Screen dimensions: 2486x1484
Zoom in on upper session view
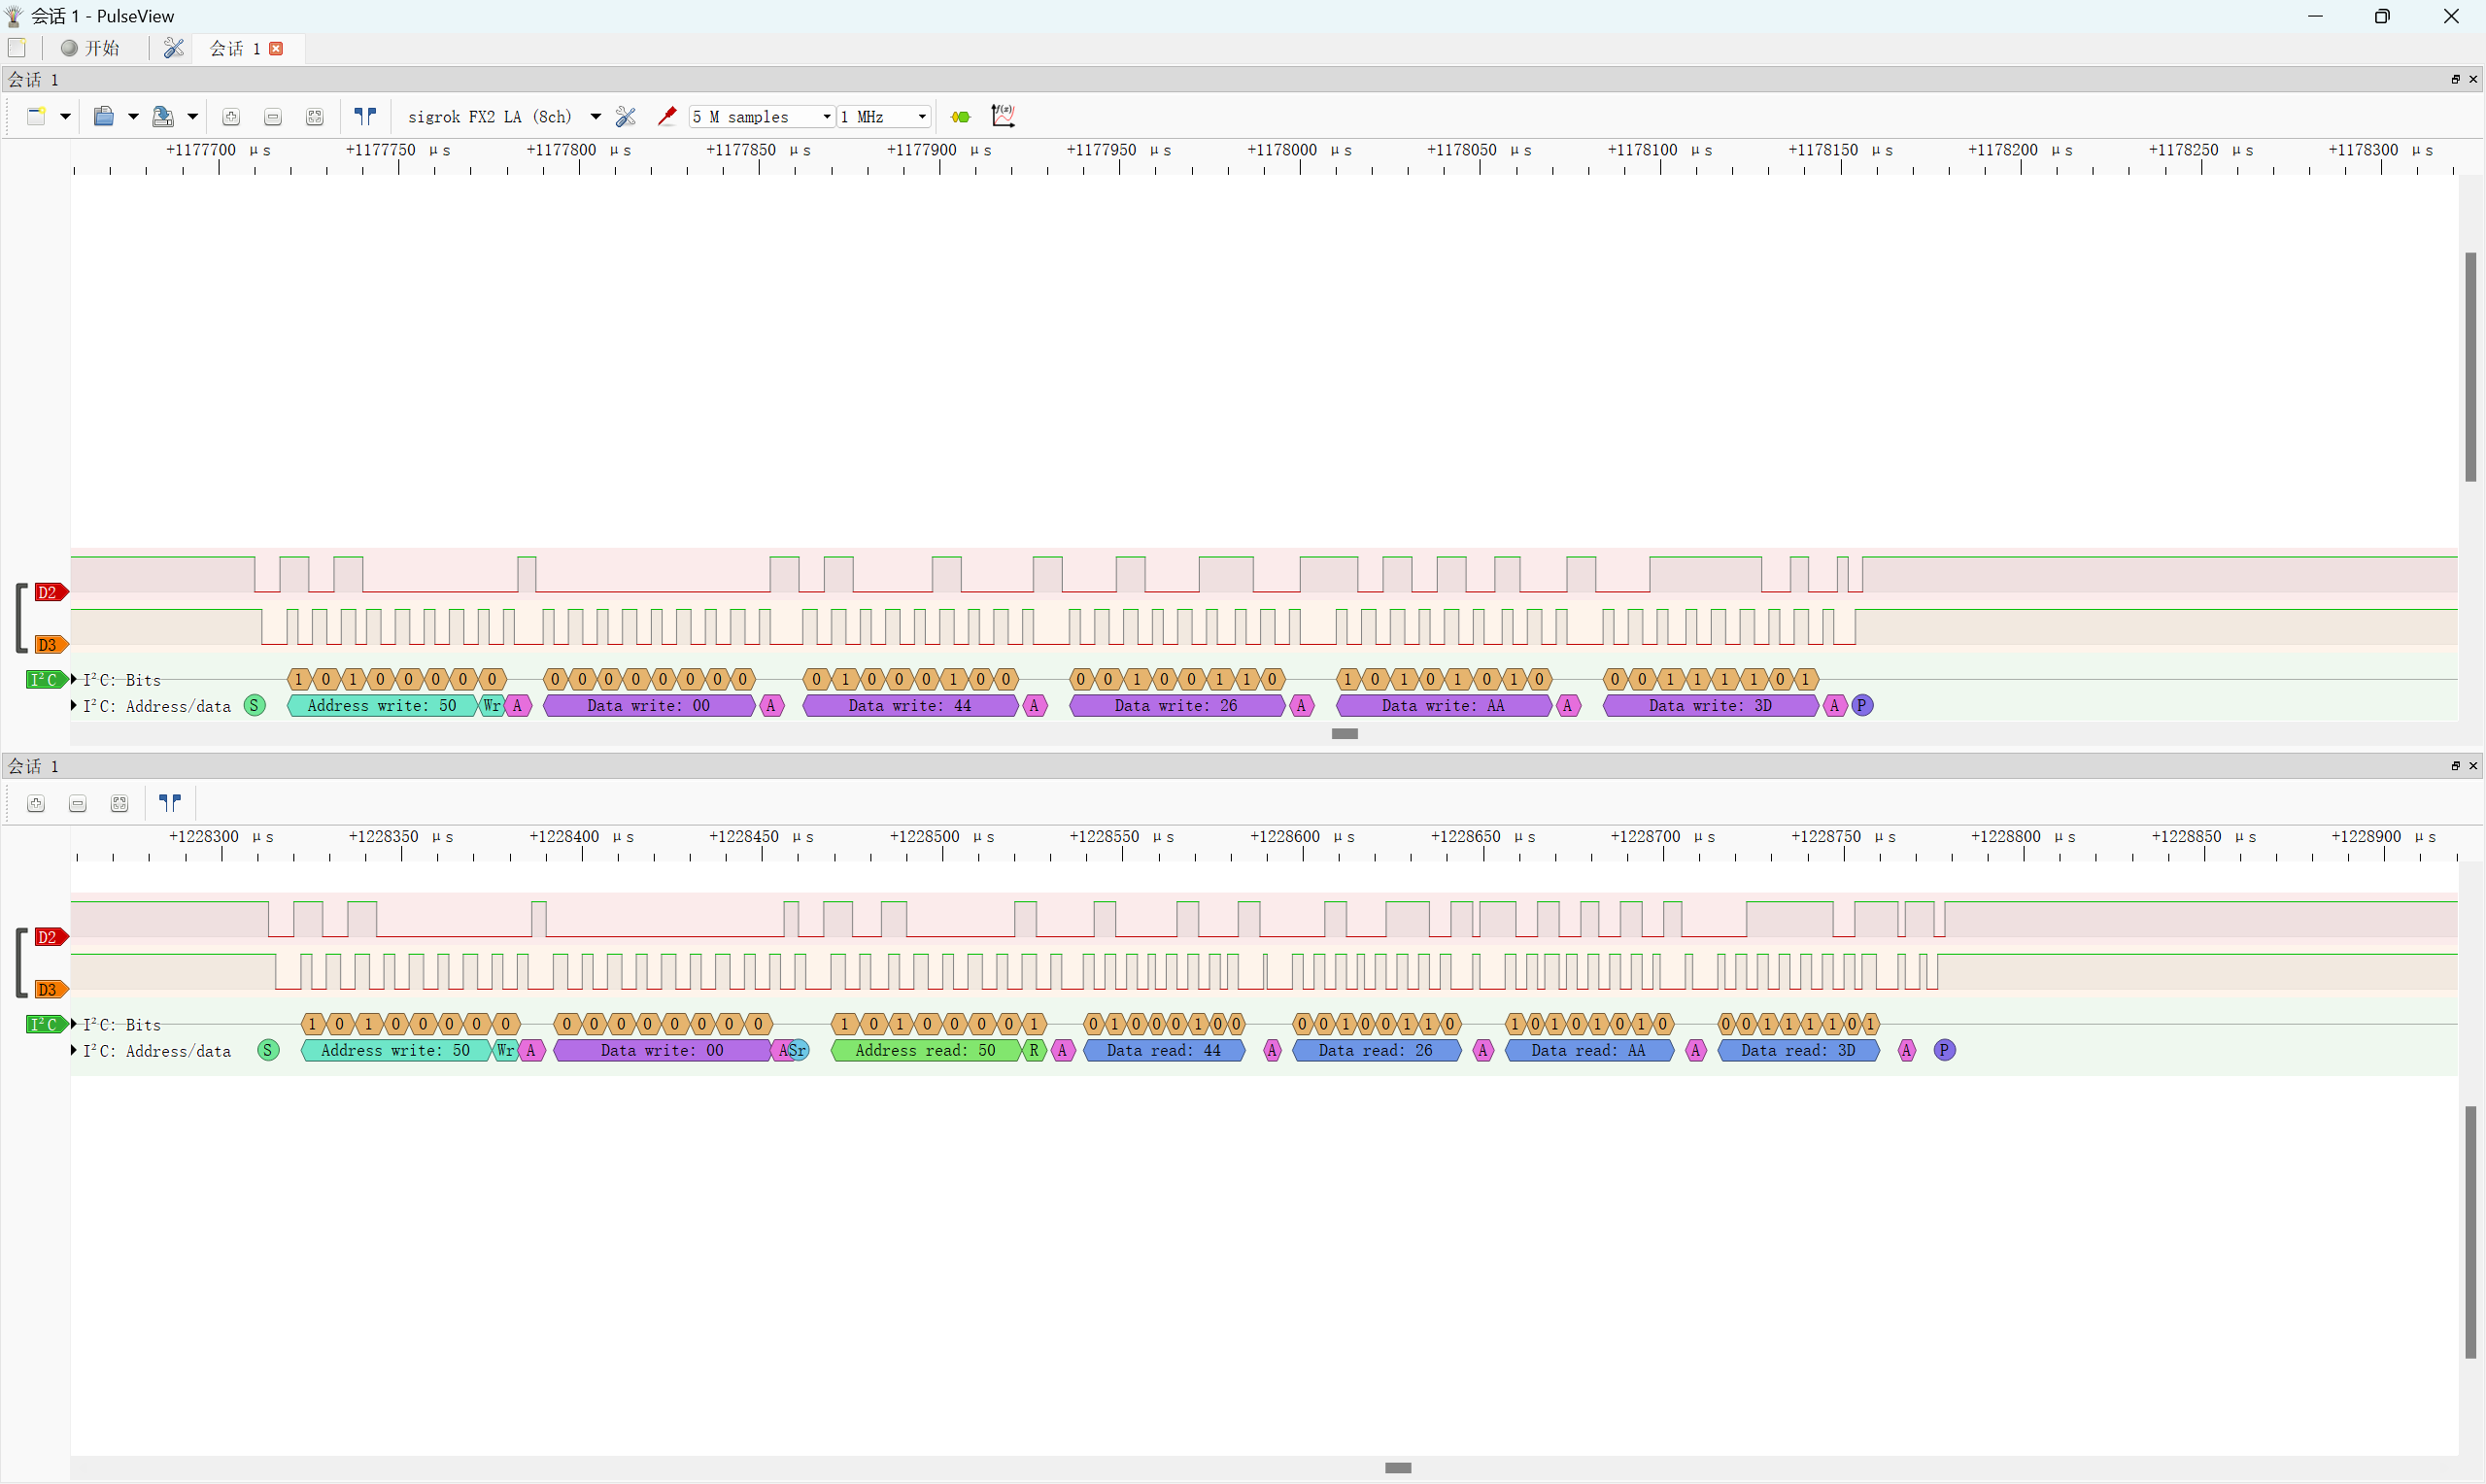pyautogui.click(x=231, y=117)
